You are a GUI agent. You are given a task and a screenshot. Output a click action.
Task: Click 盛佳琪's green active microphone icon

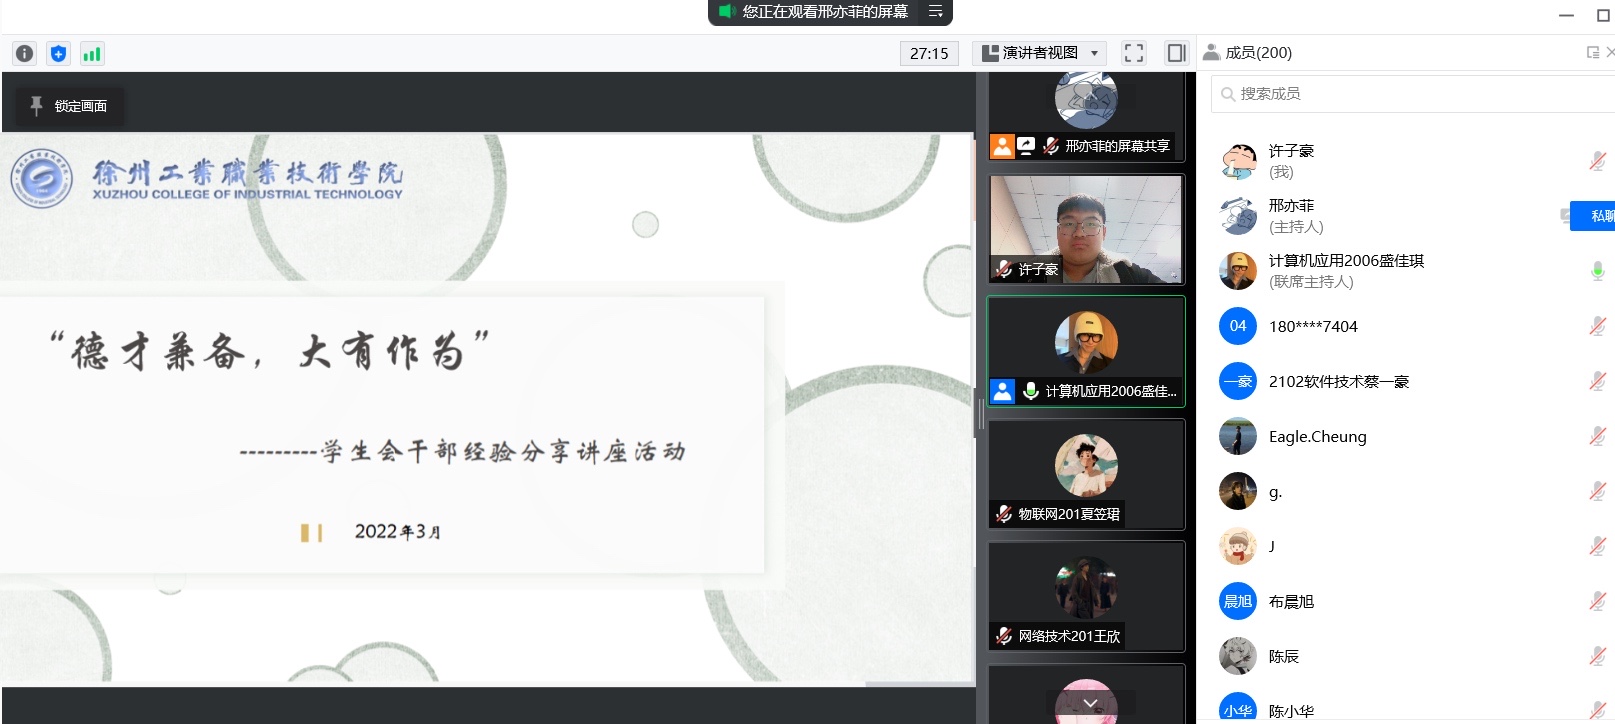[1597, 271]
